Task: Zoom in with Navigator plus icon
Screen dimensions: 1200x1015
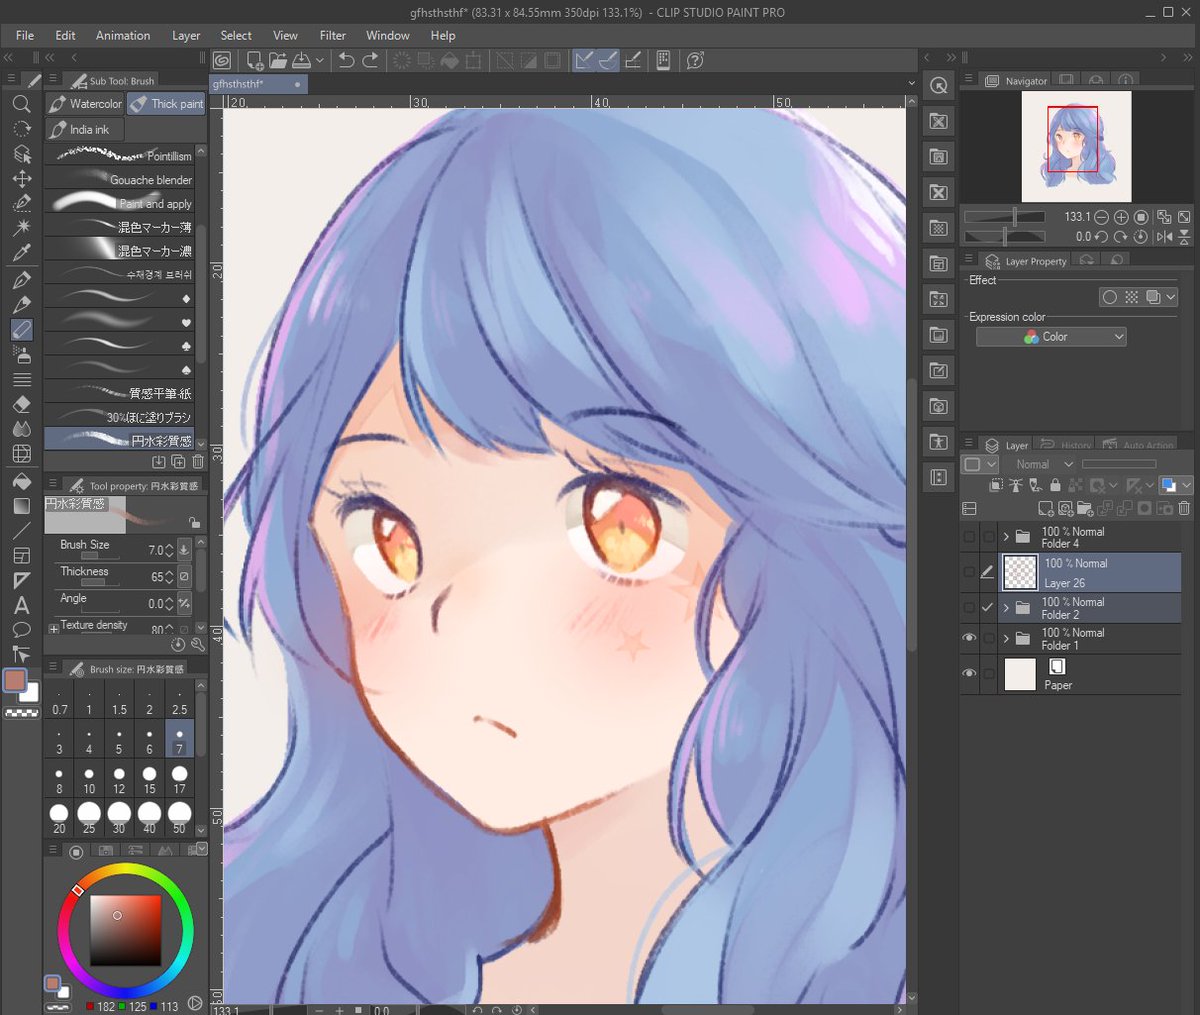Action: click(1121, 217)
